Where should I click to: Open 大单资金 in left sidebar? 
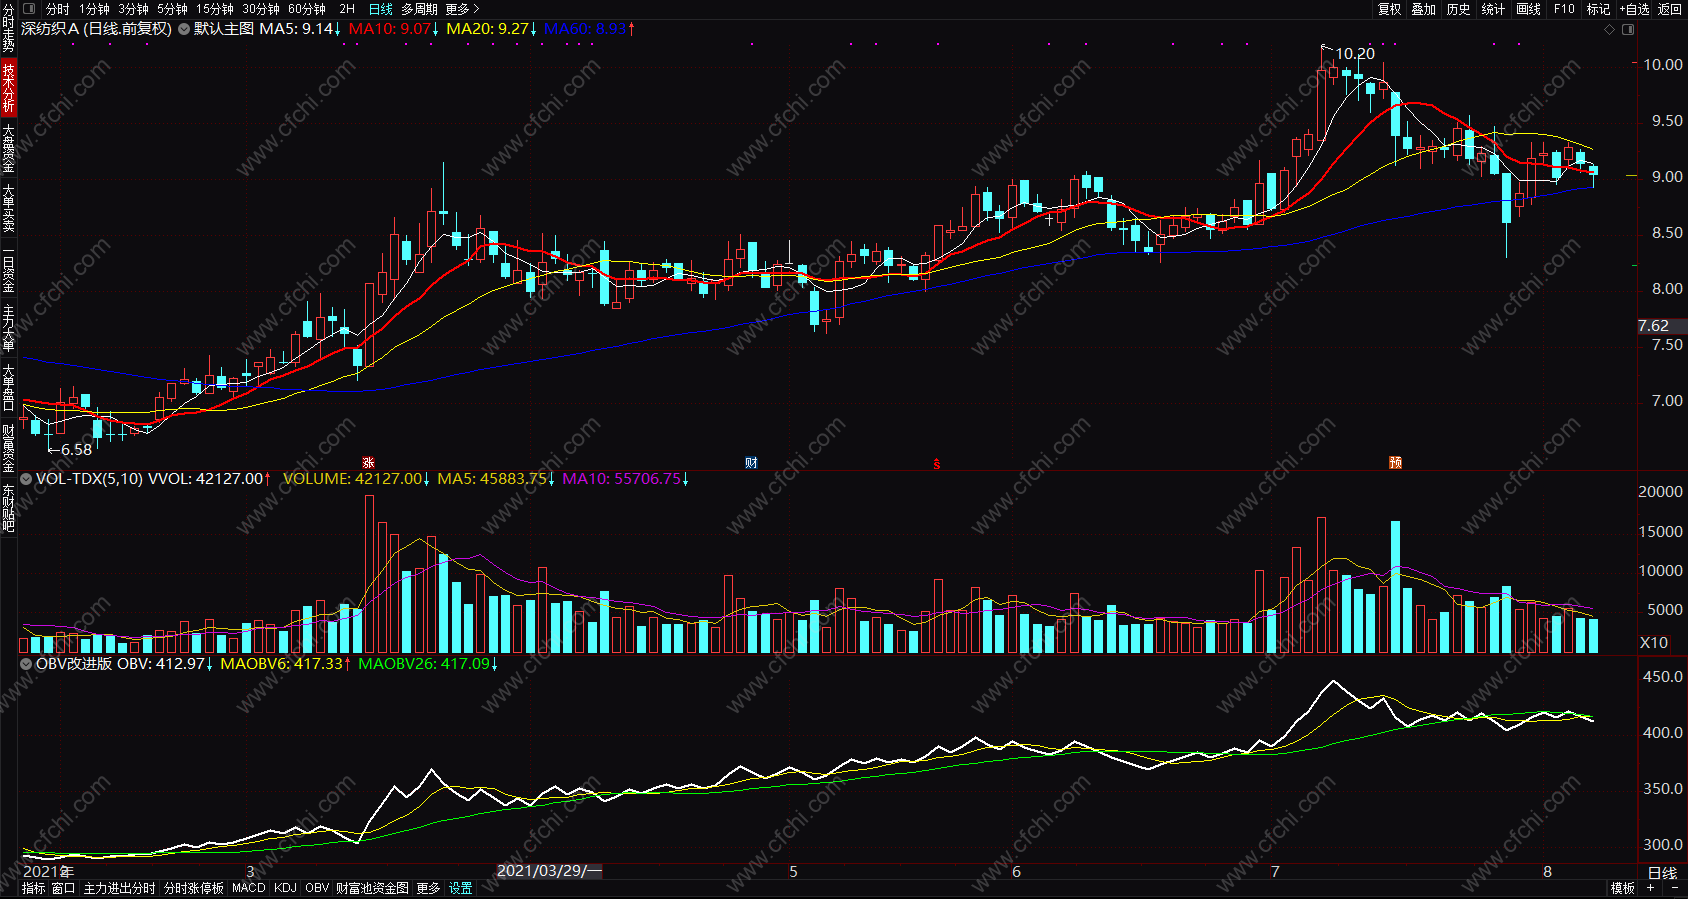pos(8,147)
